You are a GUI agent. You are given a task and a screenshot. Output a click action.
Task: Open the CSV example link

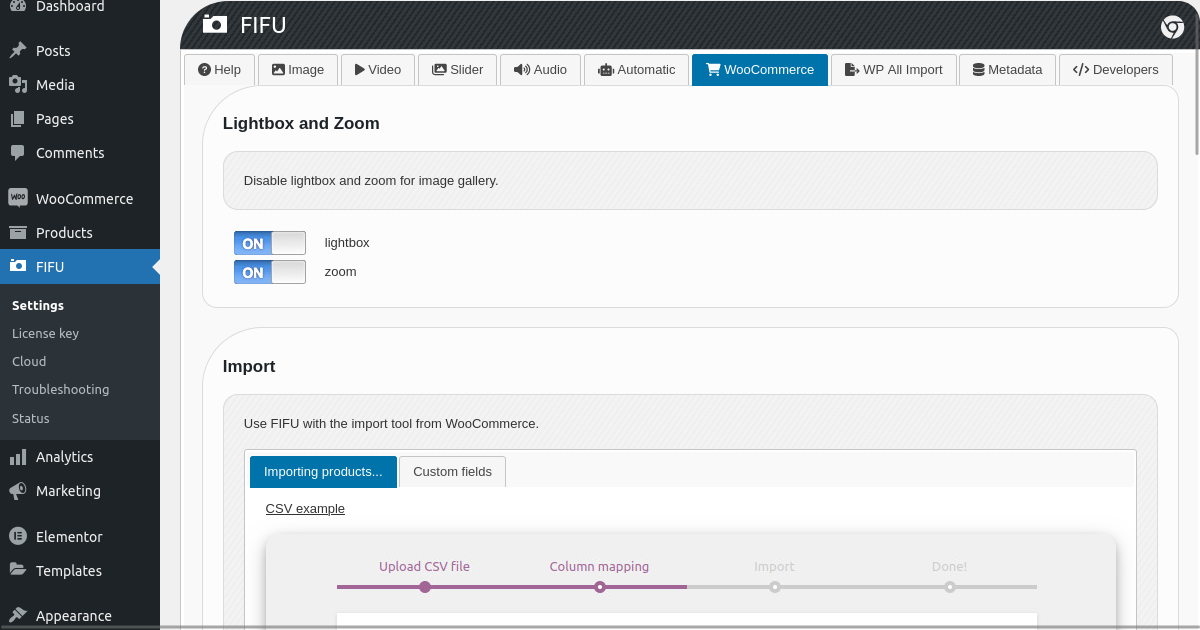(x=305, y=509)
